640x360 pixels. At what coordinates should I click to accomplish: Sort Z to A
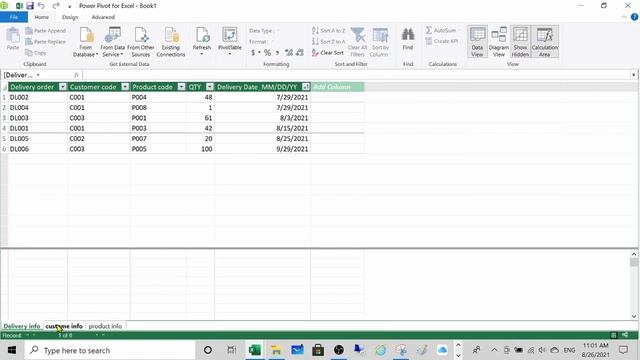pos(329,42)
